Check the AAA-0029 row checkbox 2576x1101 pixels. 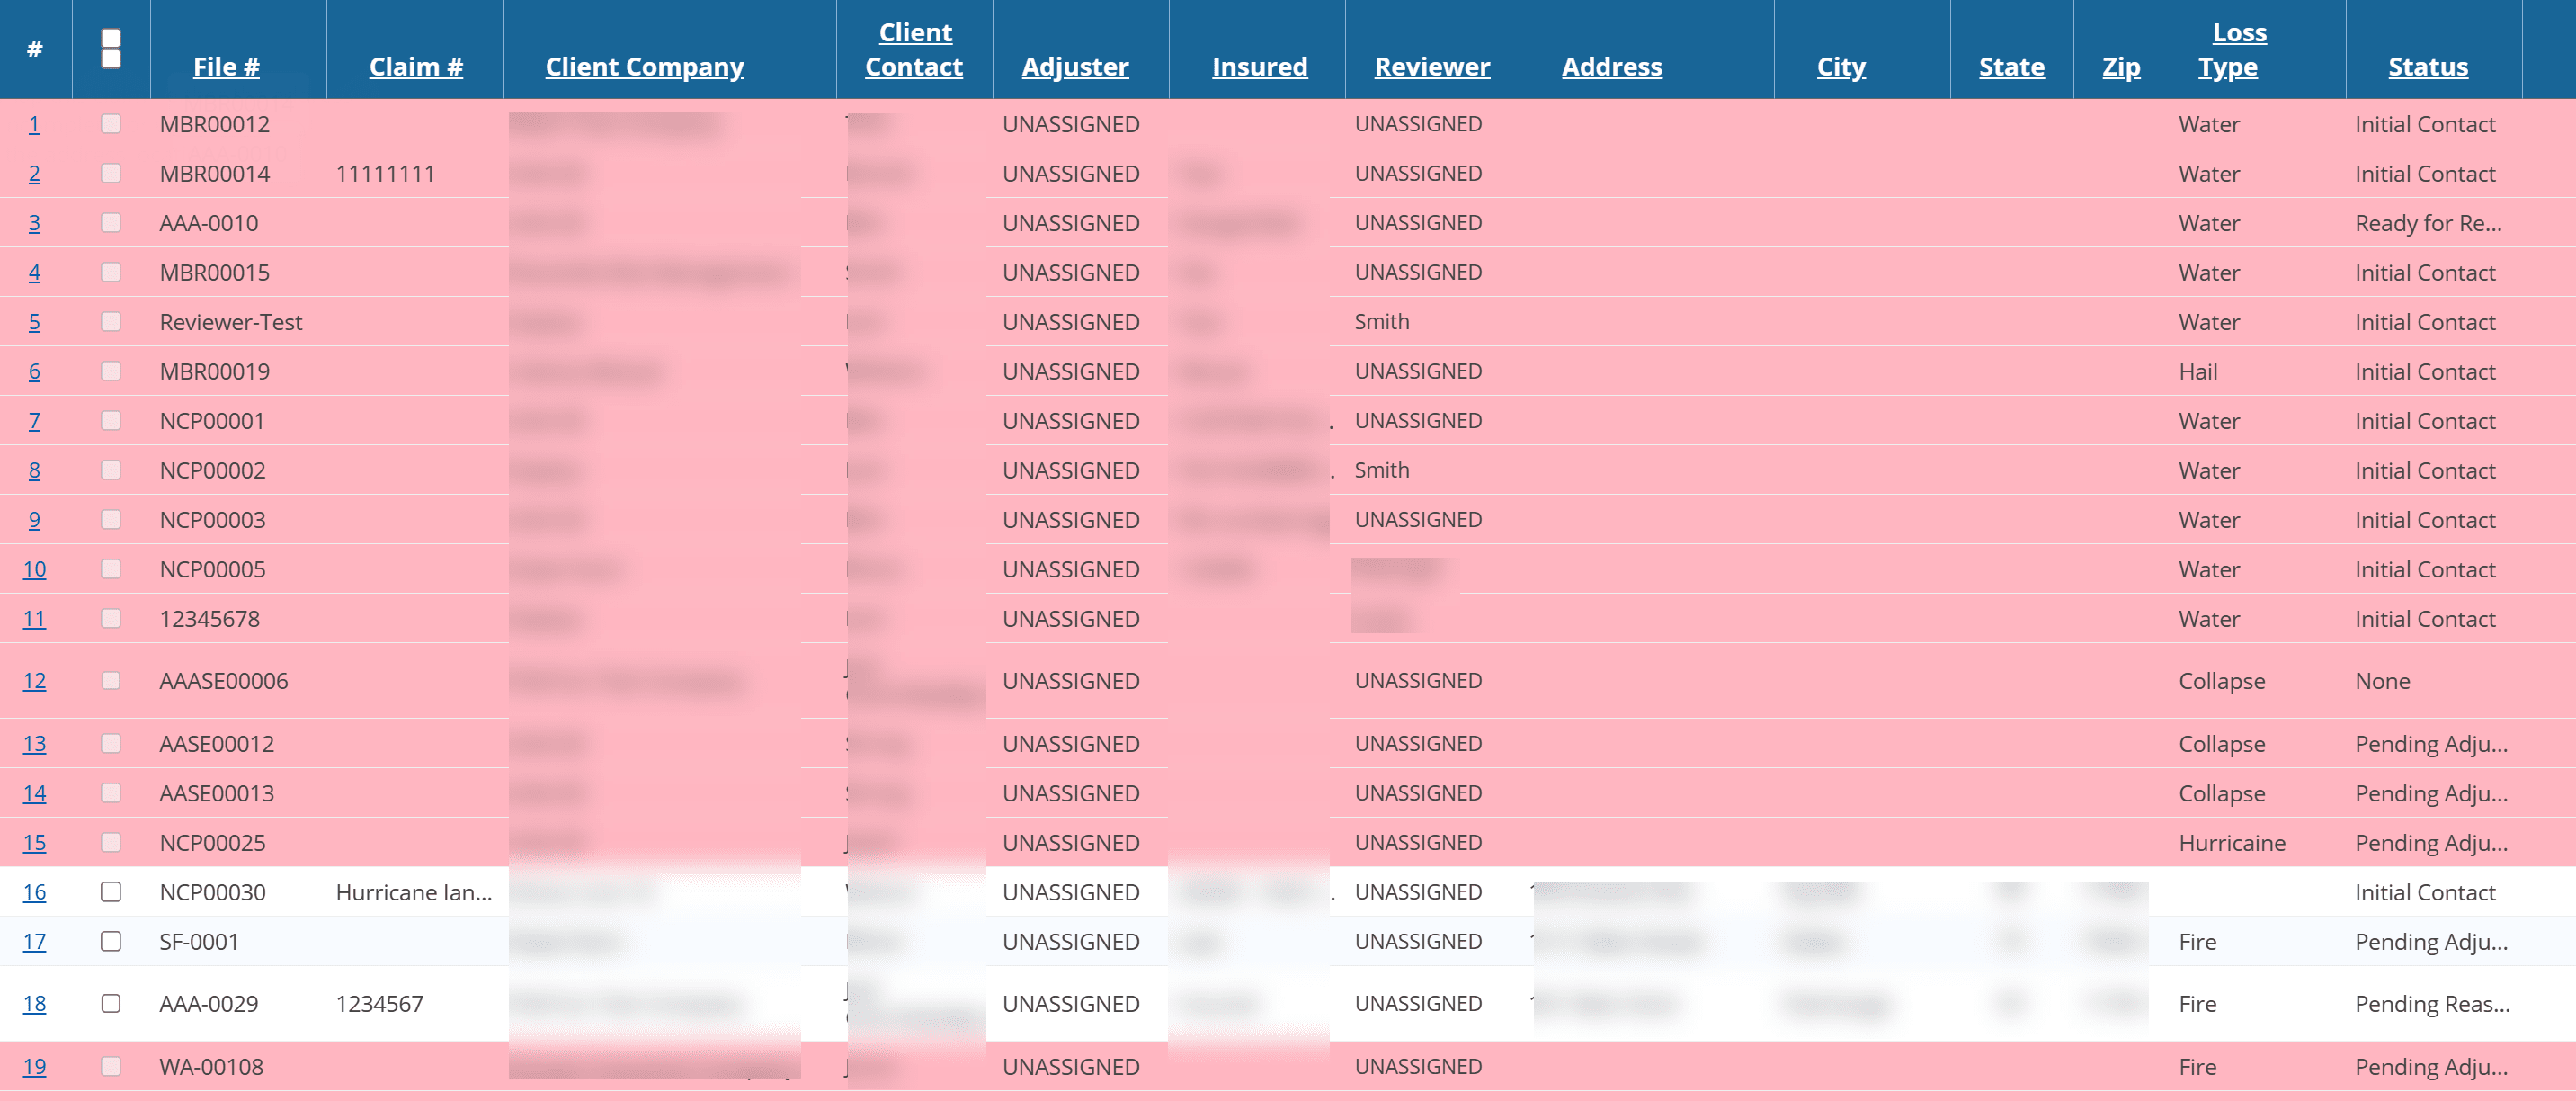coord(111,1003)
